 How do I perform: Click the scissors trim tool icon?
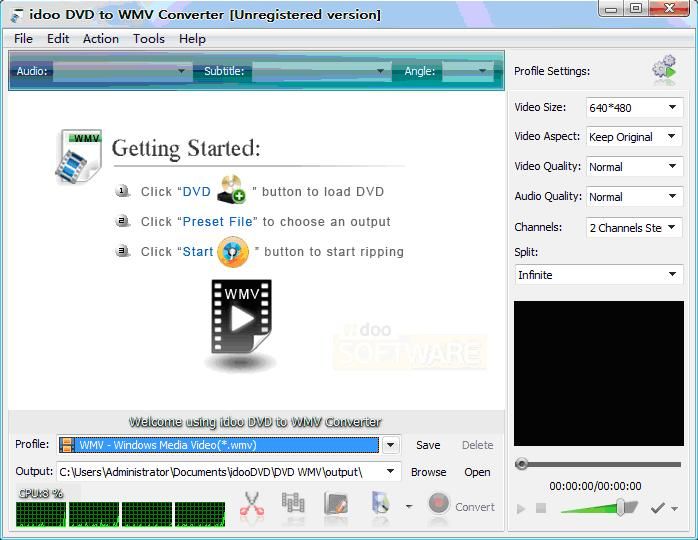tap(252, 505)
